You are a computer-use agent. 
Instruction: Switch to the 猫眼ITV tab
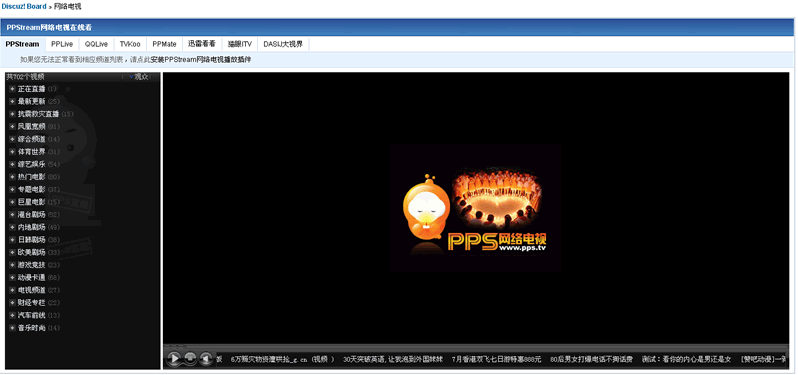(x=240, y=44)
